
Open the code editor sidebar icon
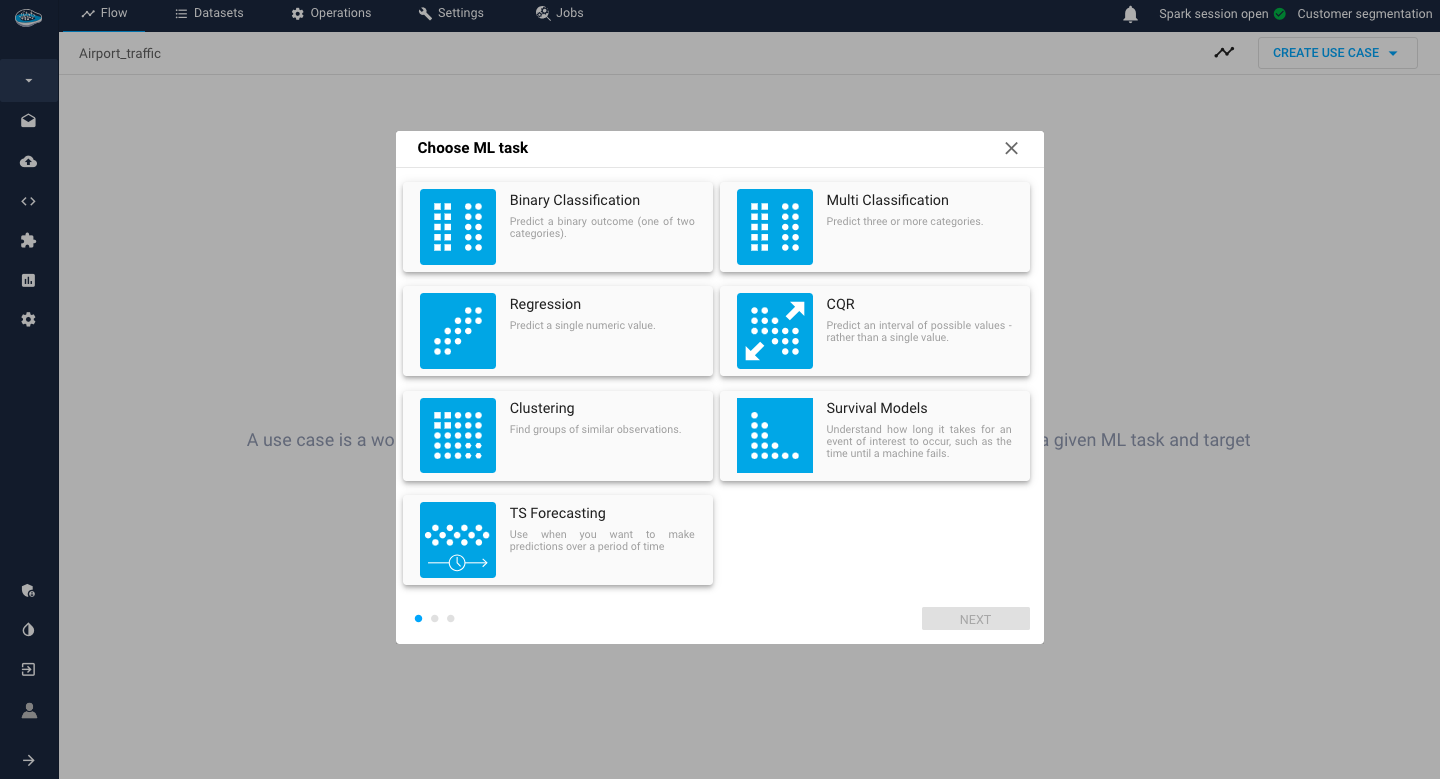[x=28, y=201]
